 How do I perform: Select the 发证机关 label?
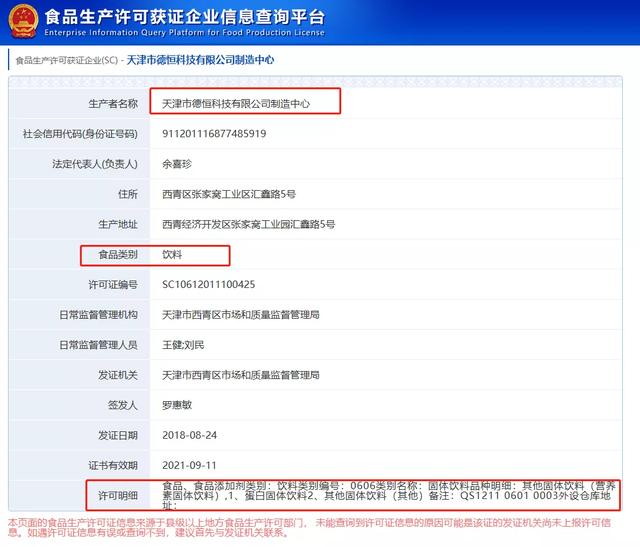coord(118,375)
